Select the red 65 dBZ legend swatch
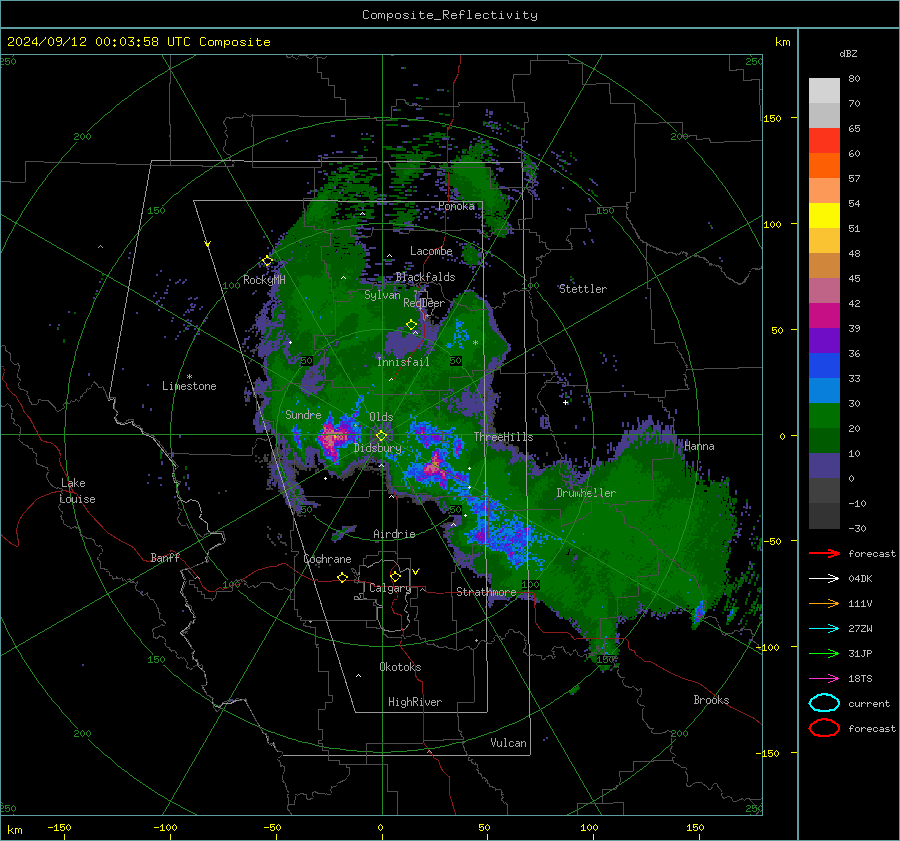The image size is (900, 841). click(x=824, y=141)
